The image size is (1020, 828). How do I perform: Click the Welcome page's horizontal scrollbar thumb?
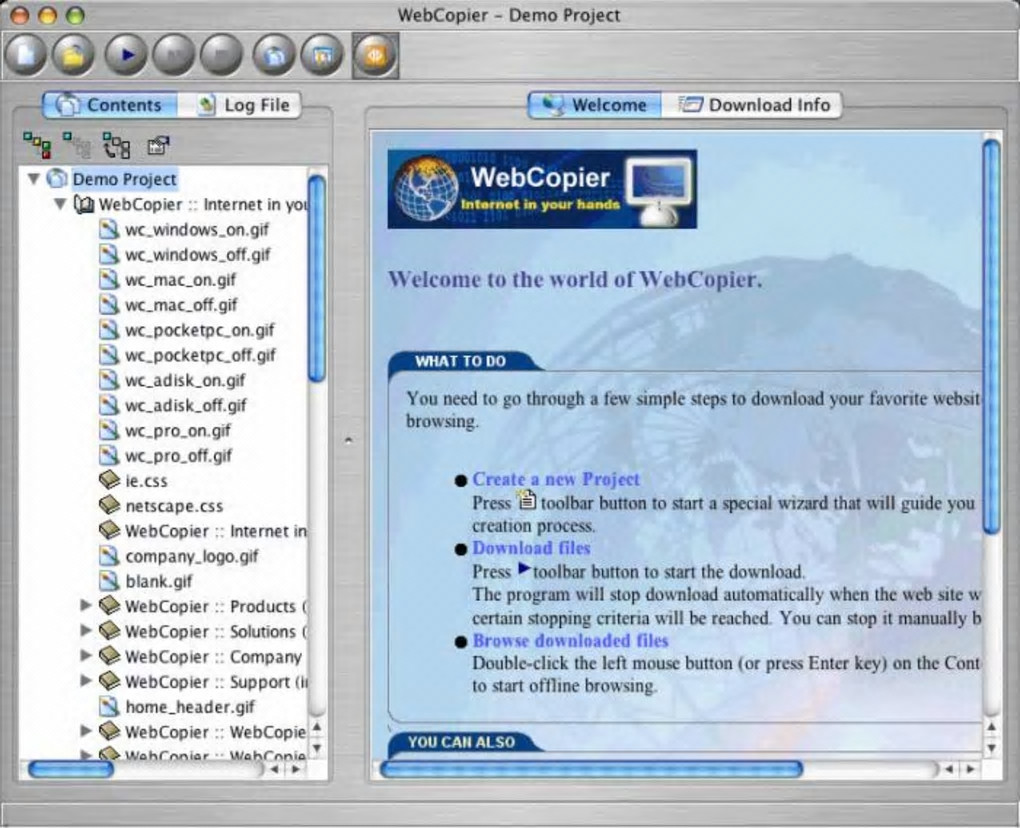591,769
